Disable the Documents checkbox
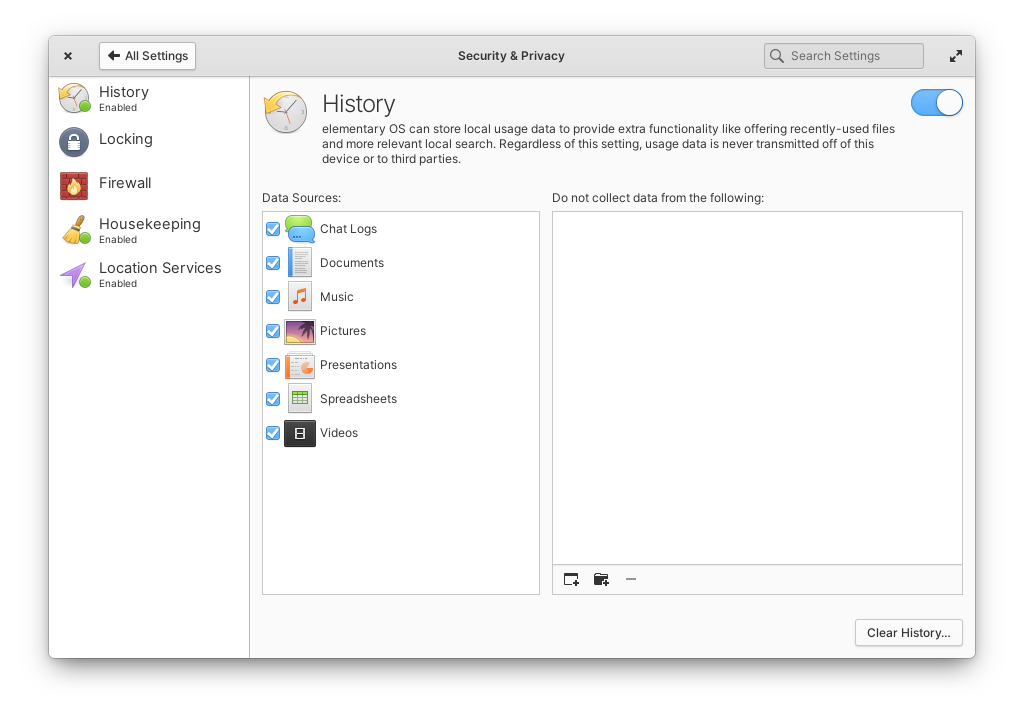Image resolution: width=1024 pixels, height=720 pixels. coord(272,263)
